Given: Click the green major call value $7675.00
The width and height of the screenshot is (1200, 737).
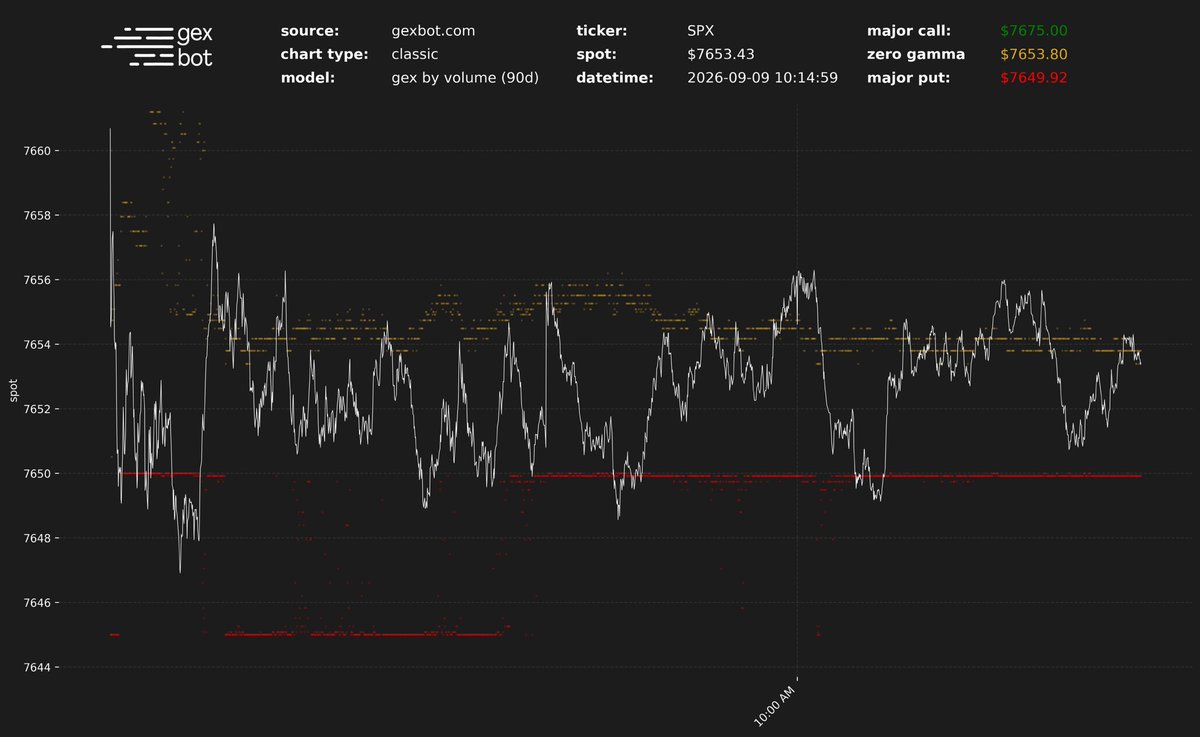Looking at the screenshot, I should click(1035, 31).
